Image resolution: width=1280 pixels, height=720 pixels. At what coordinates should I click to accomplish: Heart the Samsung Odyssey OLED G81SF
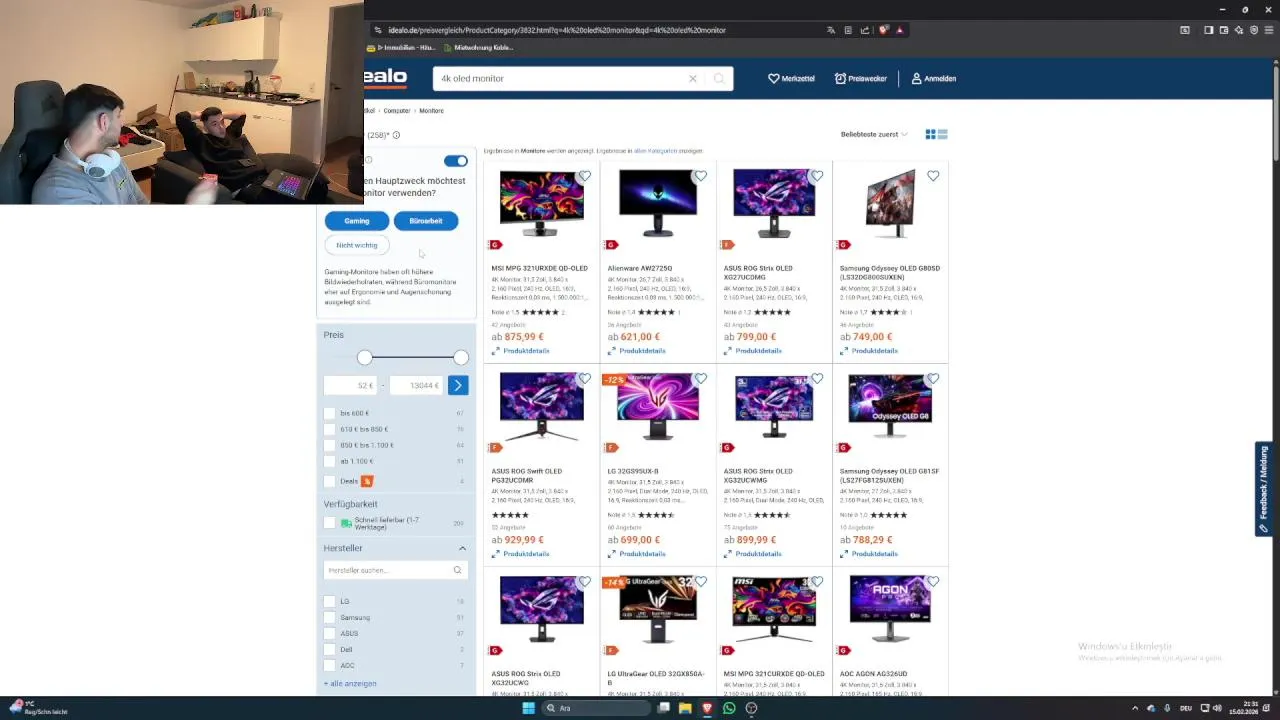pyautogui.click(x=933, y=379)
